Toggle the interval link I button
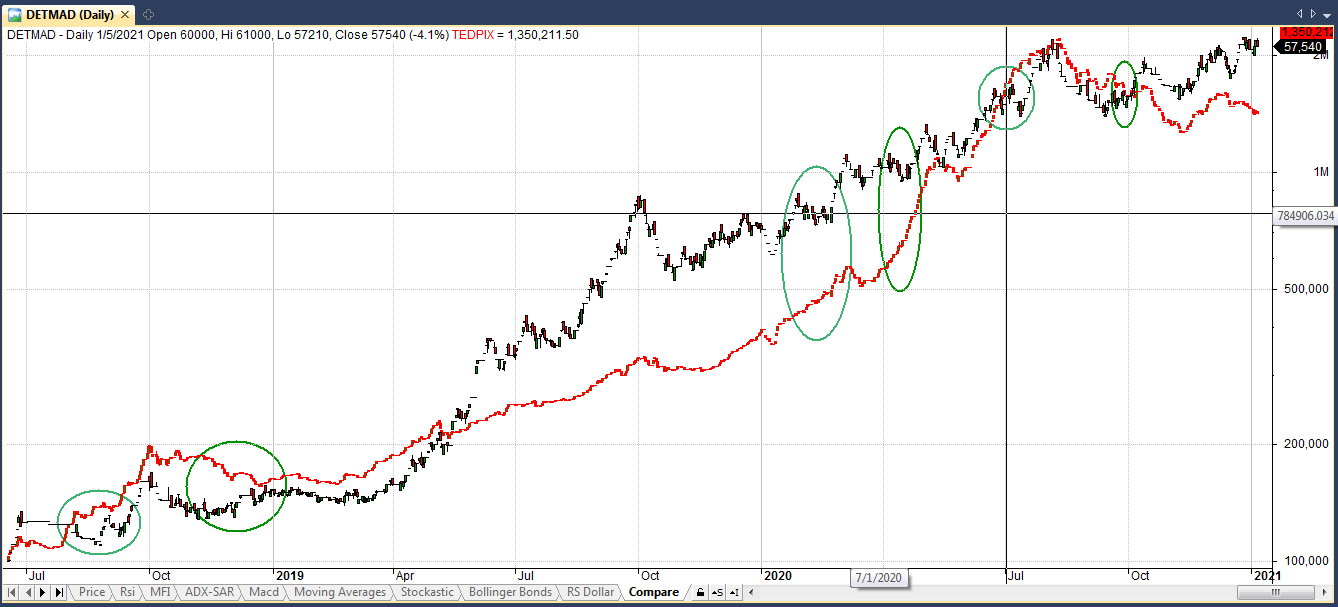This screenshot has width=1338, height=607. [x=735, y=593]
